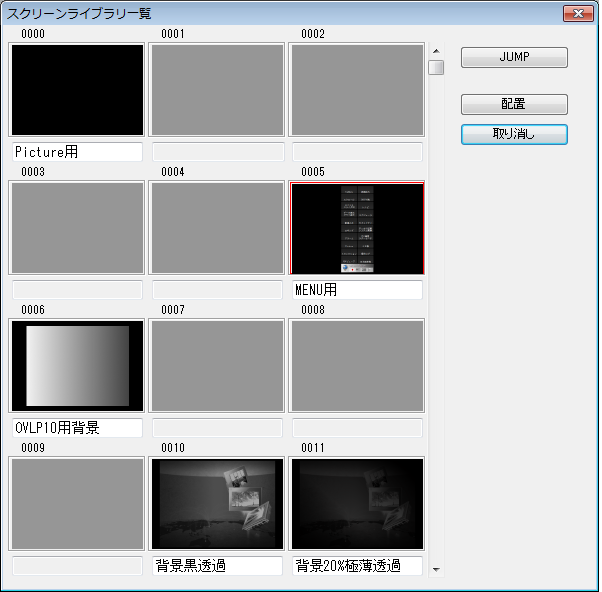Select the dark background thumbnail 0011
602x592 pixels.
coord(357,504)
